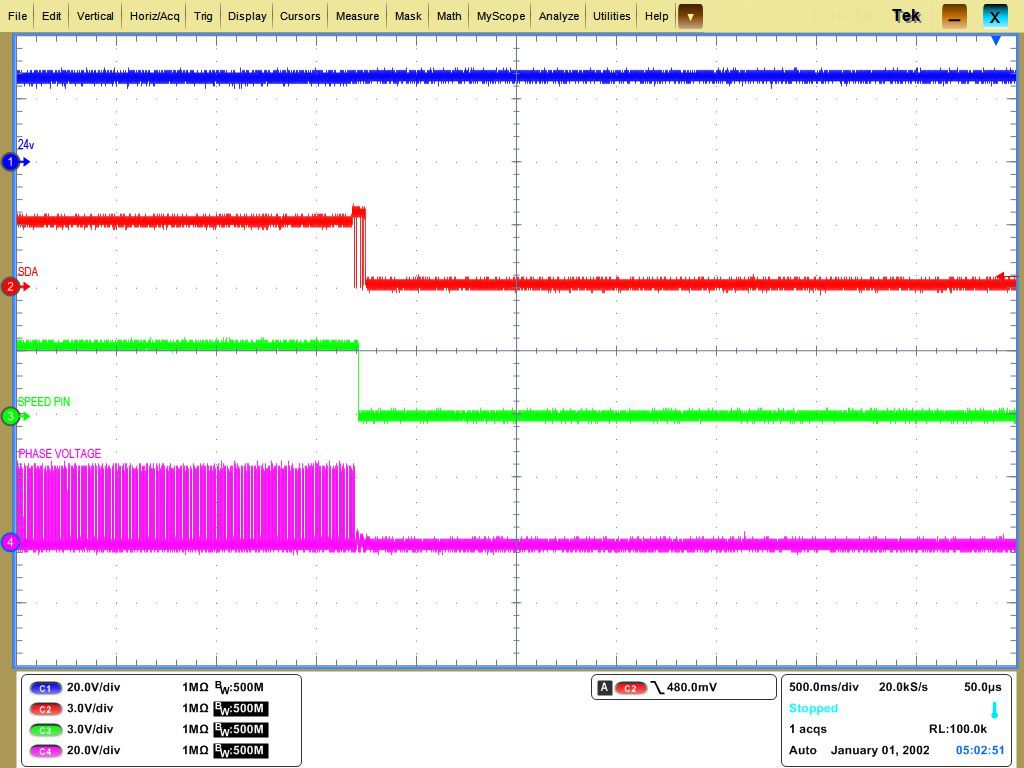Select the PHASE VOLTAGE channel 4 marker
The height and width of the screenshot is (768, 1024).
(10, 541)
